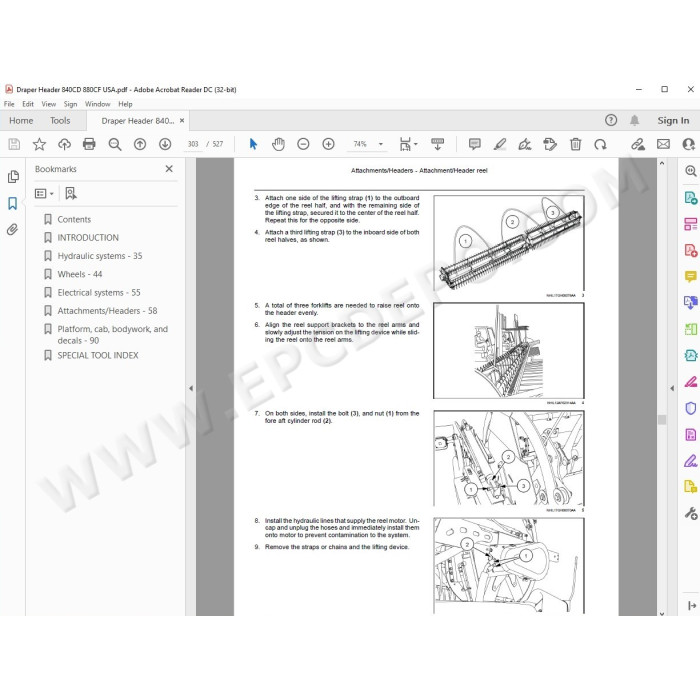The height and width of the screenshot is (700, 700).
Task: Open the Edit menu
Action: 28,104
